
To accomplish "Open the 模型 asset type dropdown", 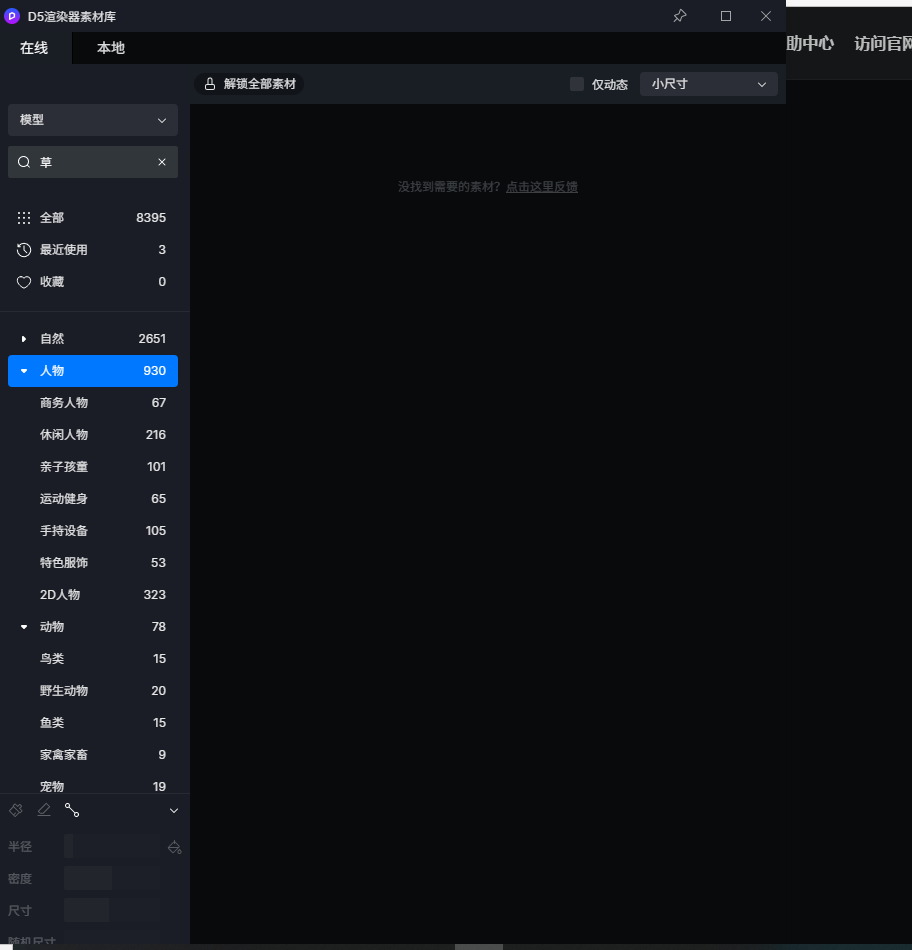I will pos(93,120).
